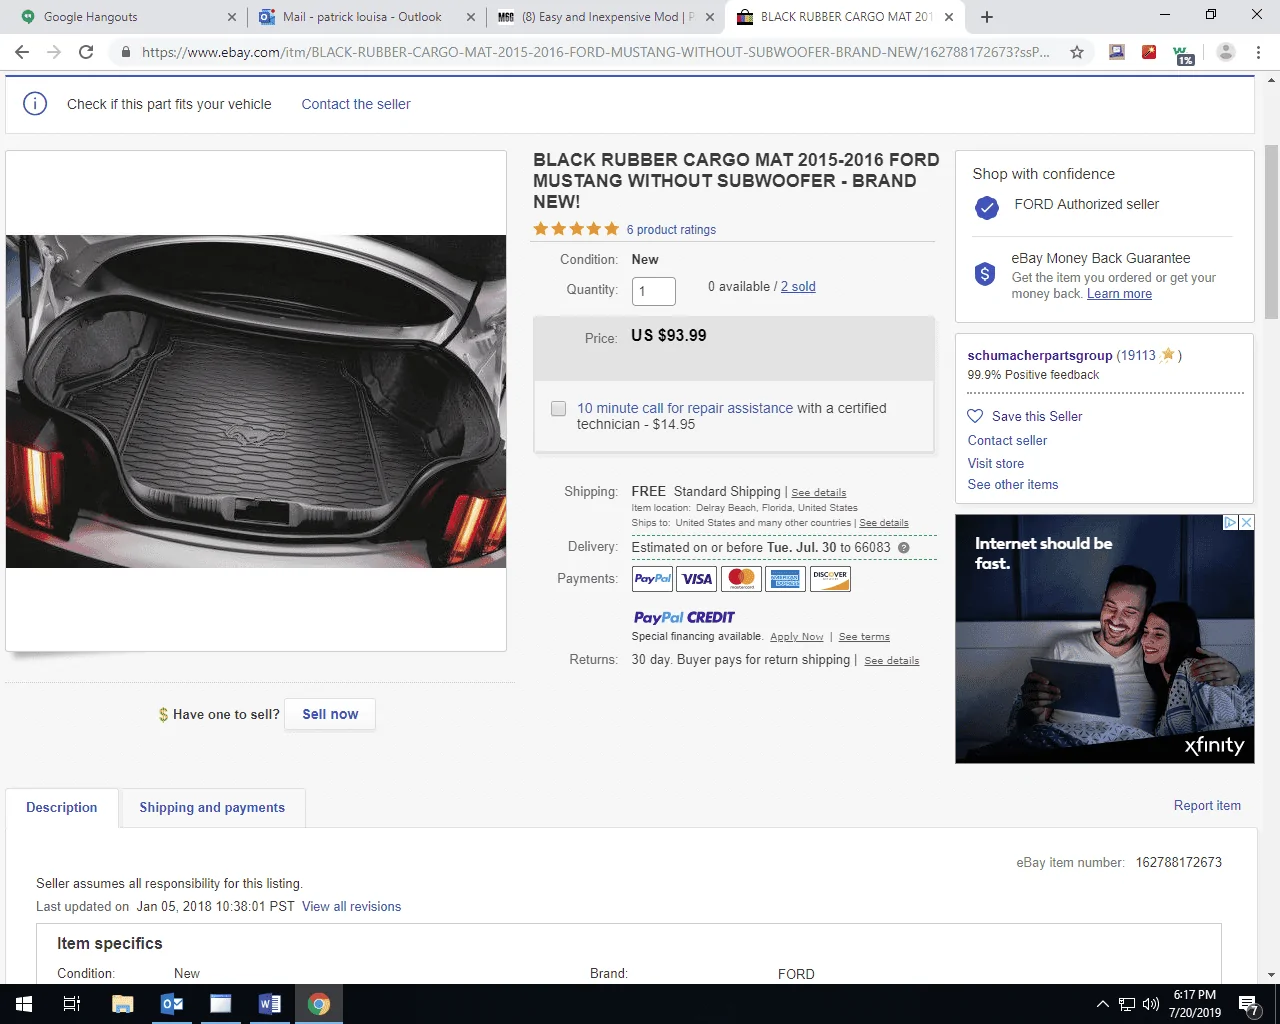
Task: Open the Windows notification center
Action: click(1249, 1004)
